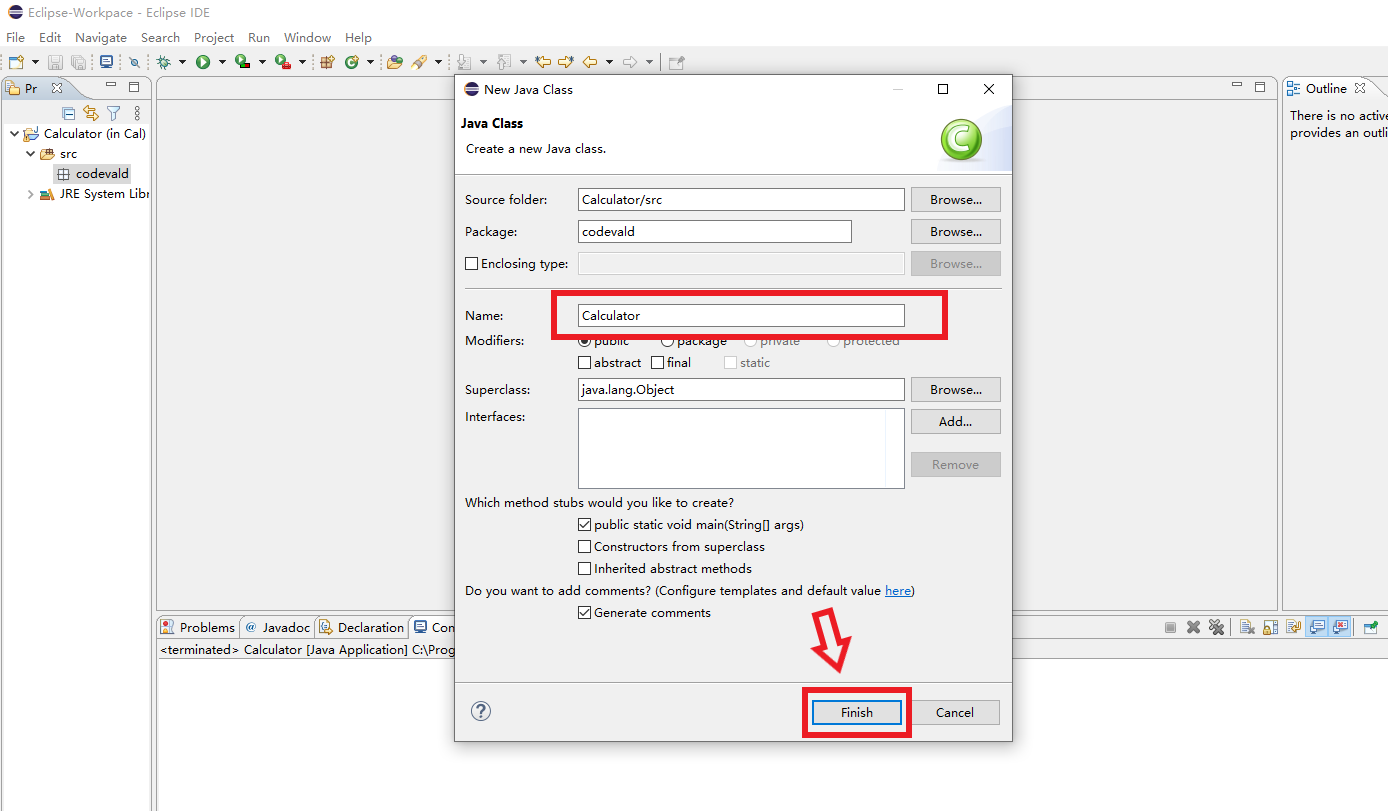The height and width of the screenshot is (811, 1388).
Task: Open the File menu
Action: coord(16,37)
